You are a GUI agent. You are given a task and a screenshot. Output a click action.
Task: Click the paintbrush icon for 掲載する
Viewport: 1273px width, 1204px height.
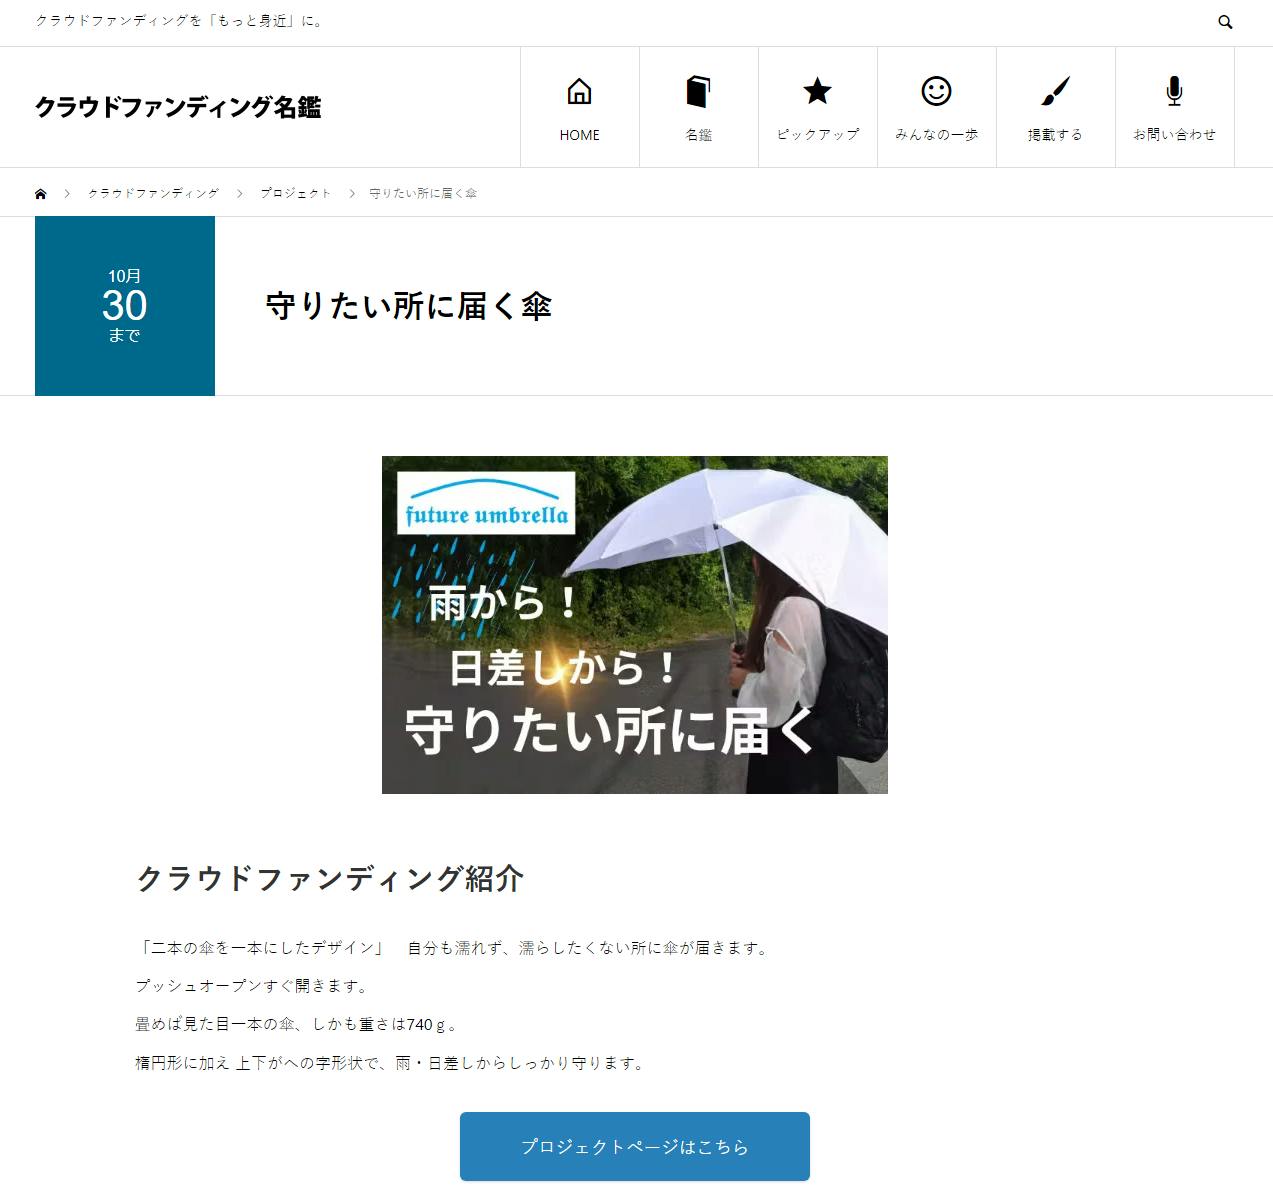[1055, 92]
